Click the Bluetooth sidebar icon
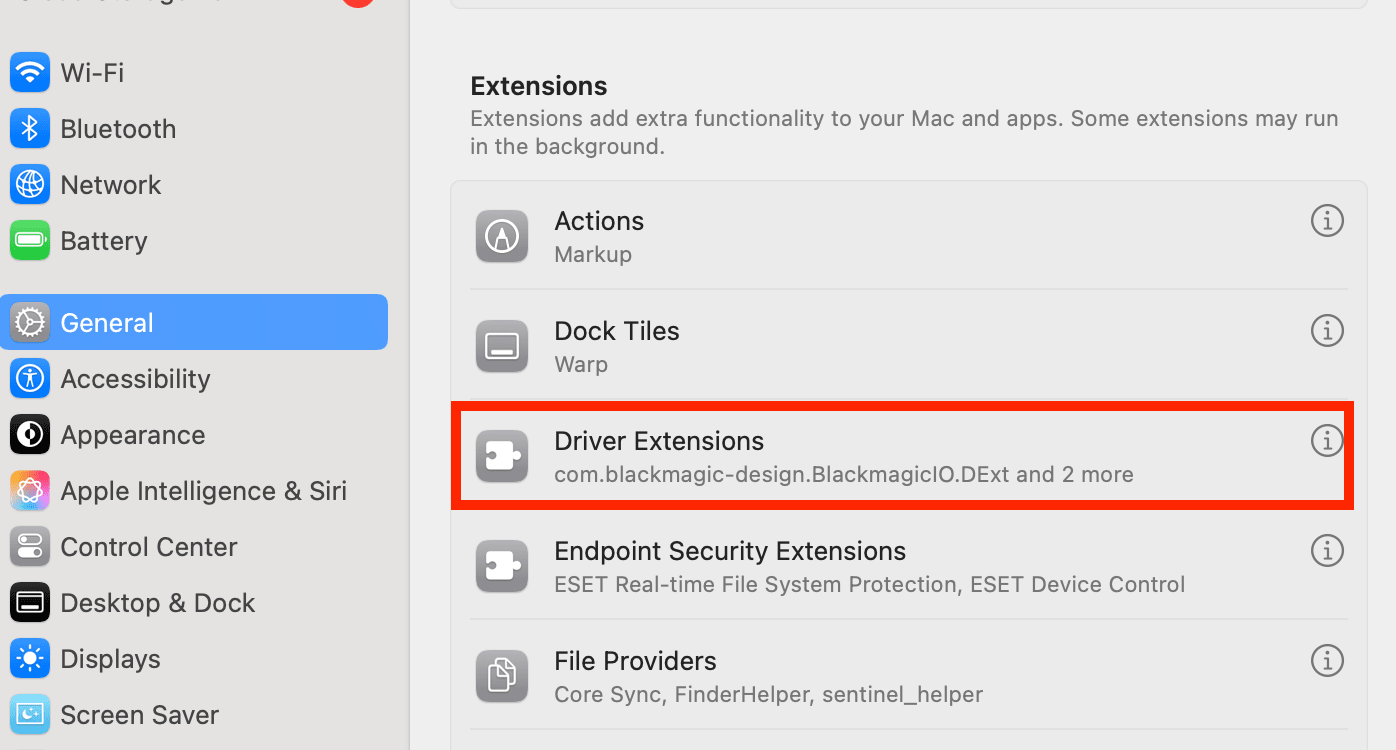This screenshot has width=1396, height=750. pyautogui.click(x=30, y=129)
